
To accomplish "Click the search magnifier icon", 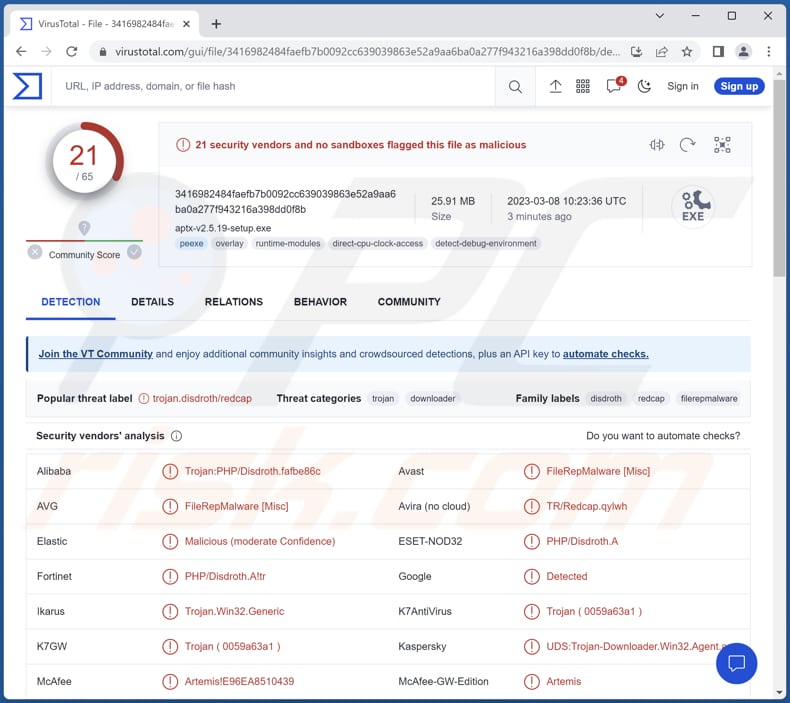I will pyautogui.click(x=515, y=87).
